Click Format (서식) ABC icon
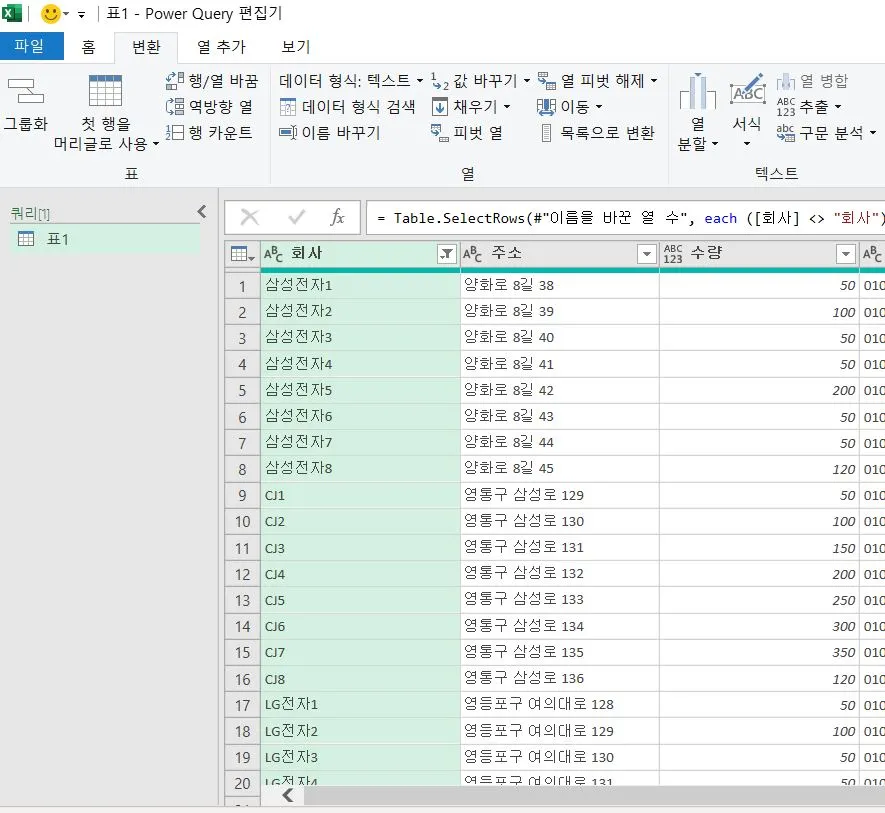The height and width of the screenshot is (813, 885). (747, 90)
